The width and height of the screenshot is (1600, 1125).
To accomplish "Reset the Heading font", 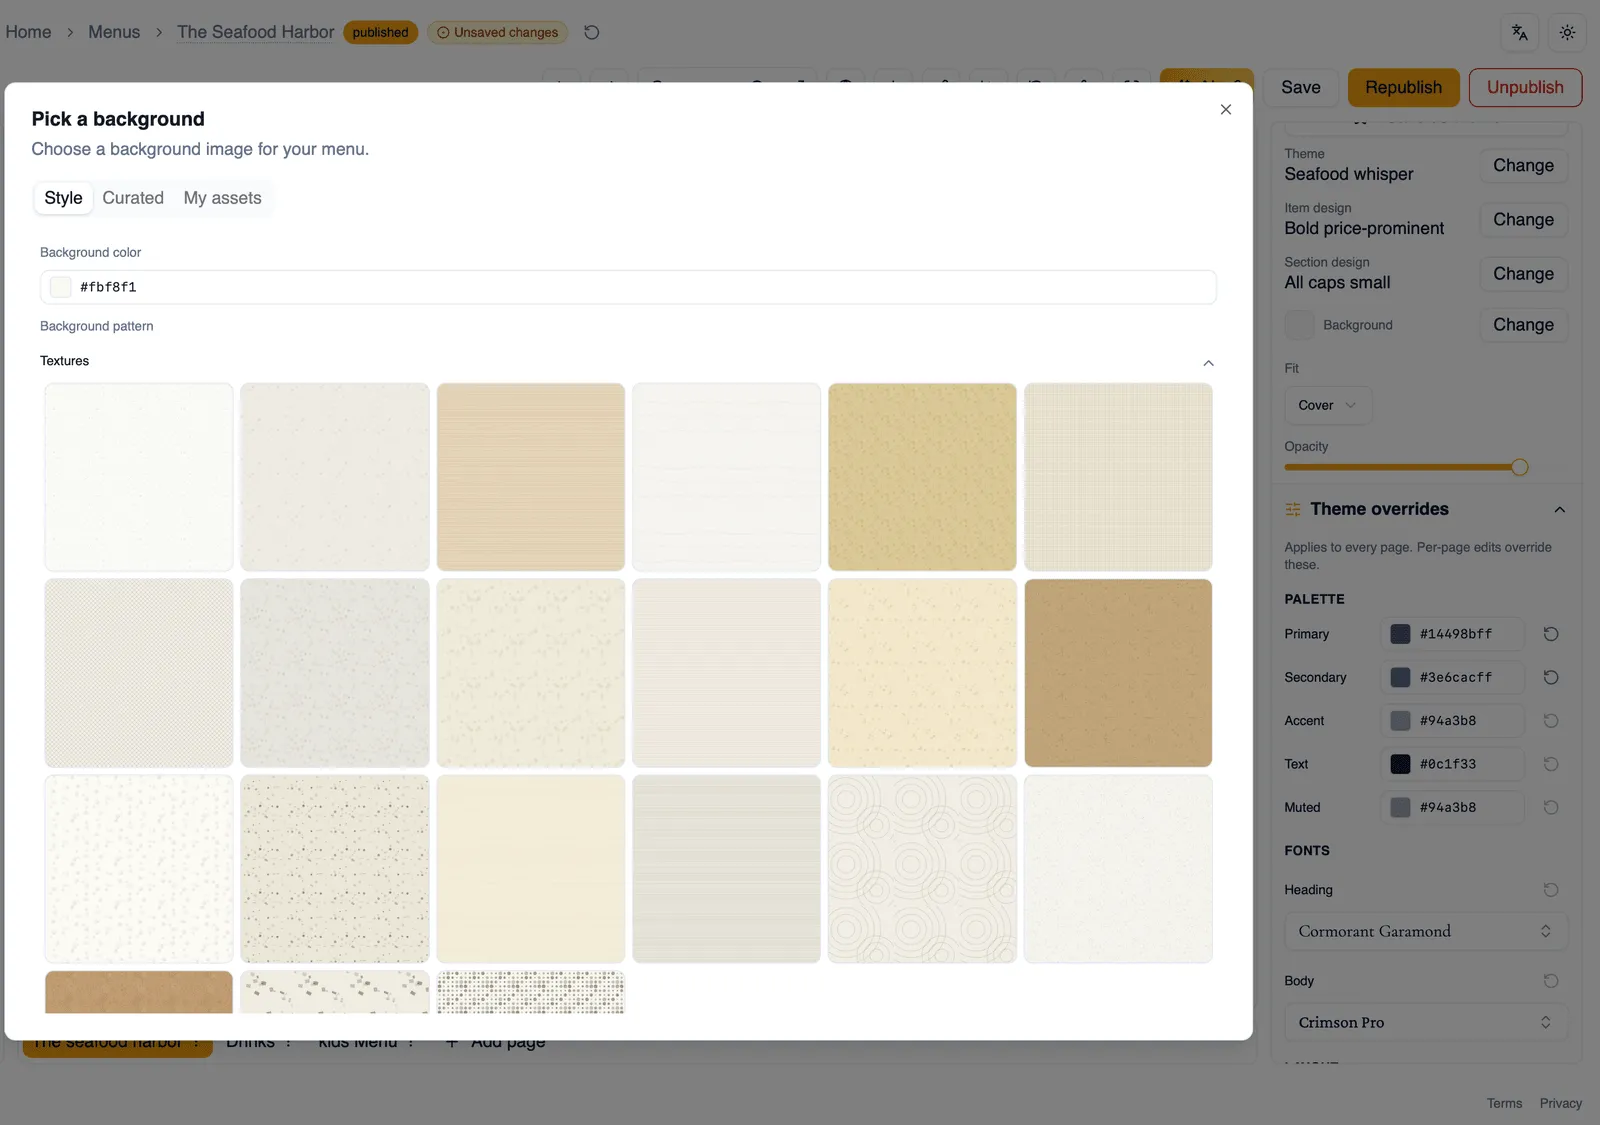I will click(1551, 890).
